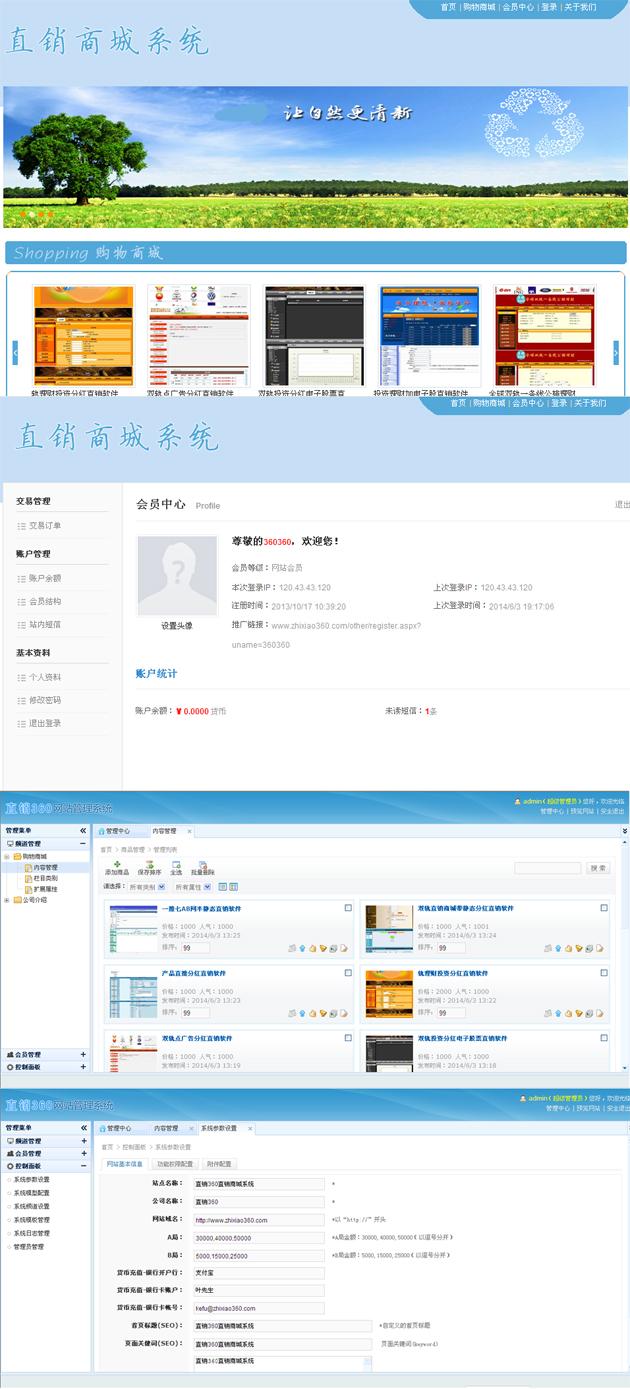Check the box on 双轨直销商城带静态分红 card
The image size is (630, 1389).
[604, 908]
